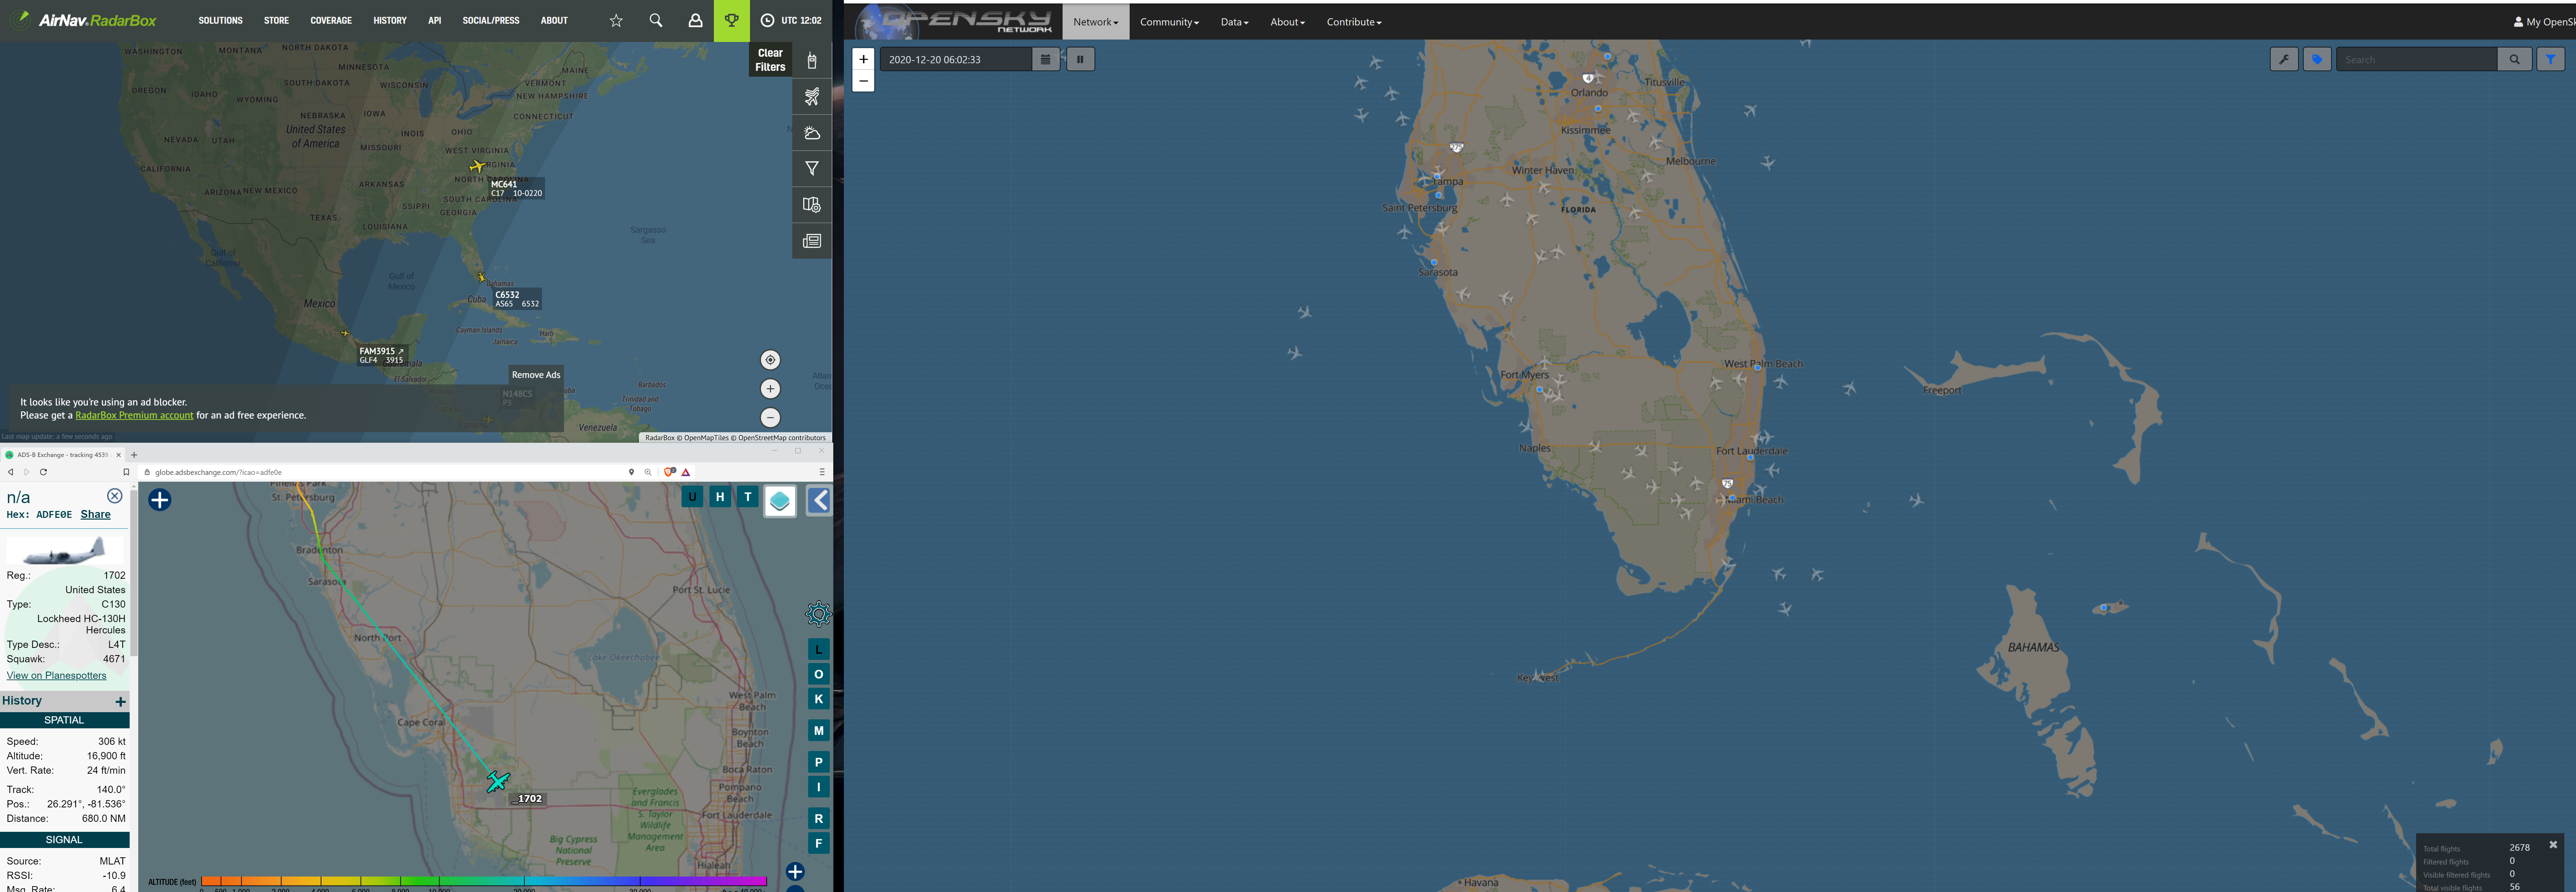The image size is (2576, 892).
Task: Open RadarBox aircraft layers icon
Action: coord(812,97)
